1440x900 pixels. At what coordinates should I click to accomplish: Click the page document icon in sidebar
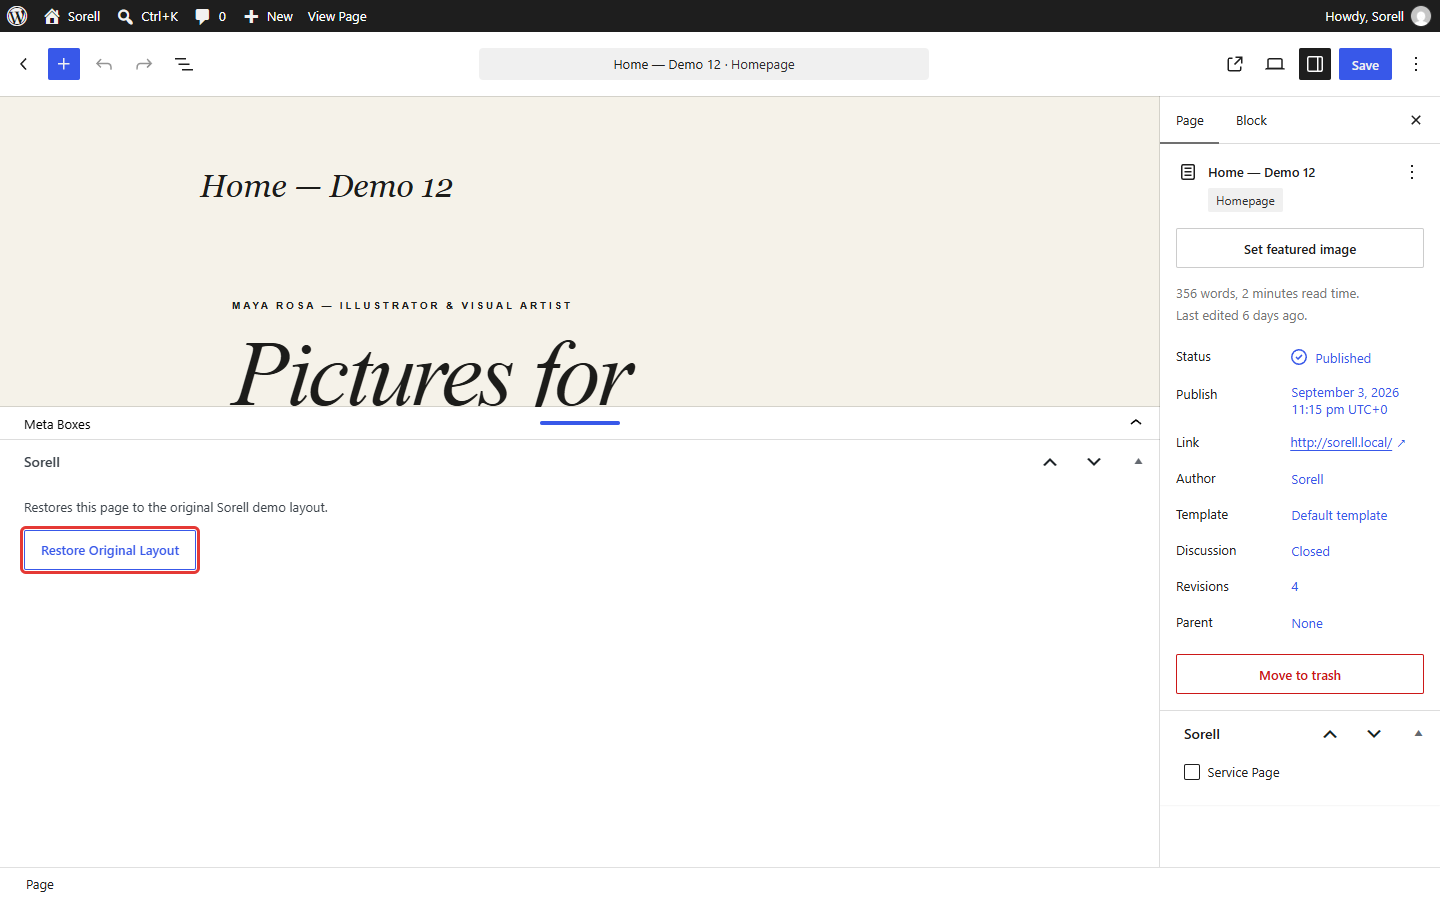click(1188, 172)
